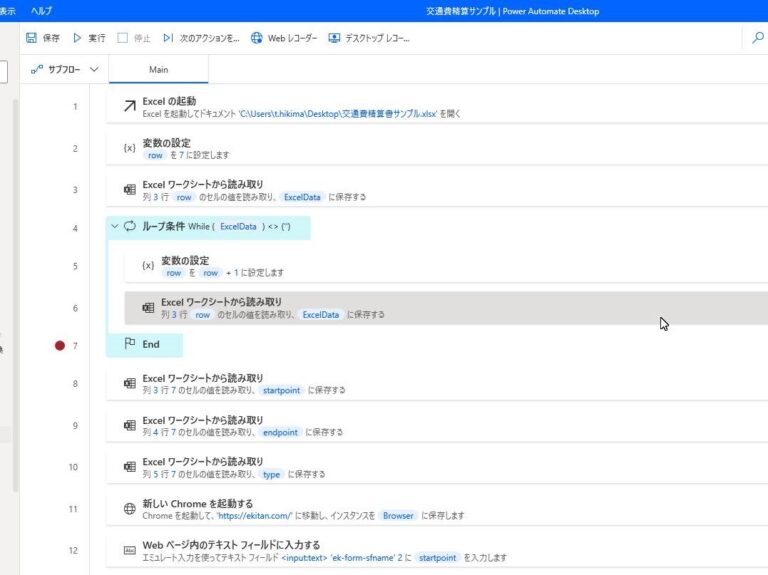Screen dimensions: 768x575
Task: Click line number 12 in the gutter
Action: point(73,550)
